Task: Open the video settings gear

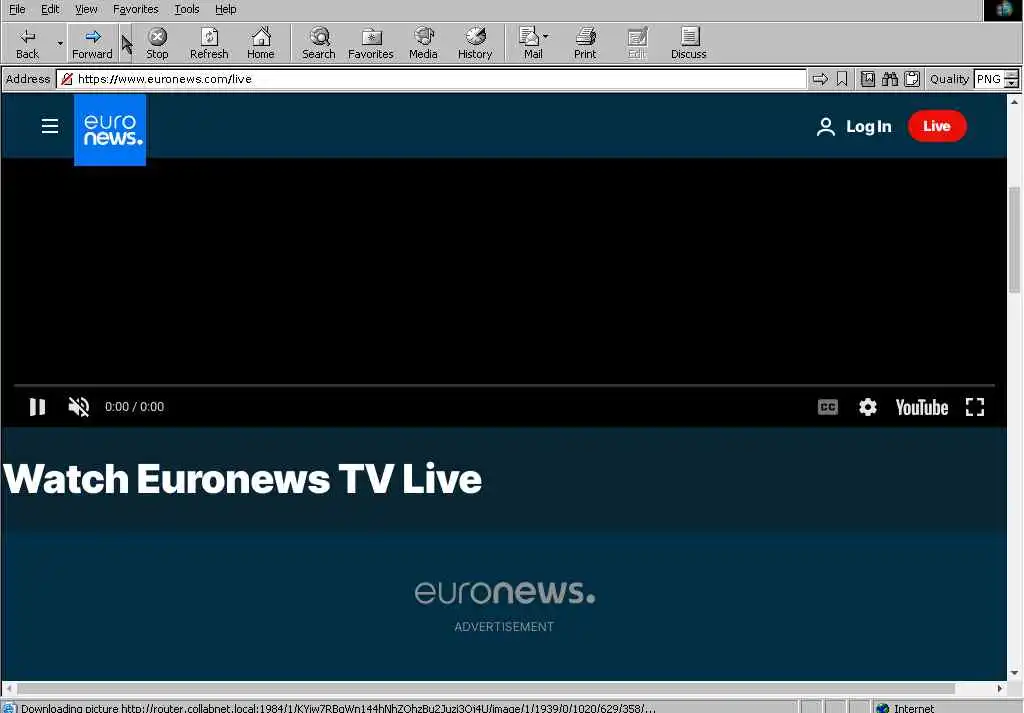Action: point(867,407)
